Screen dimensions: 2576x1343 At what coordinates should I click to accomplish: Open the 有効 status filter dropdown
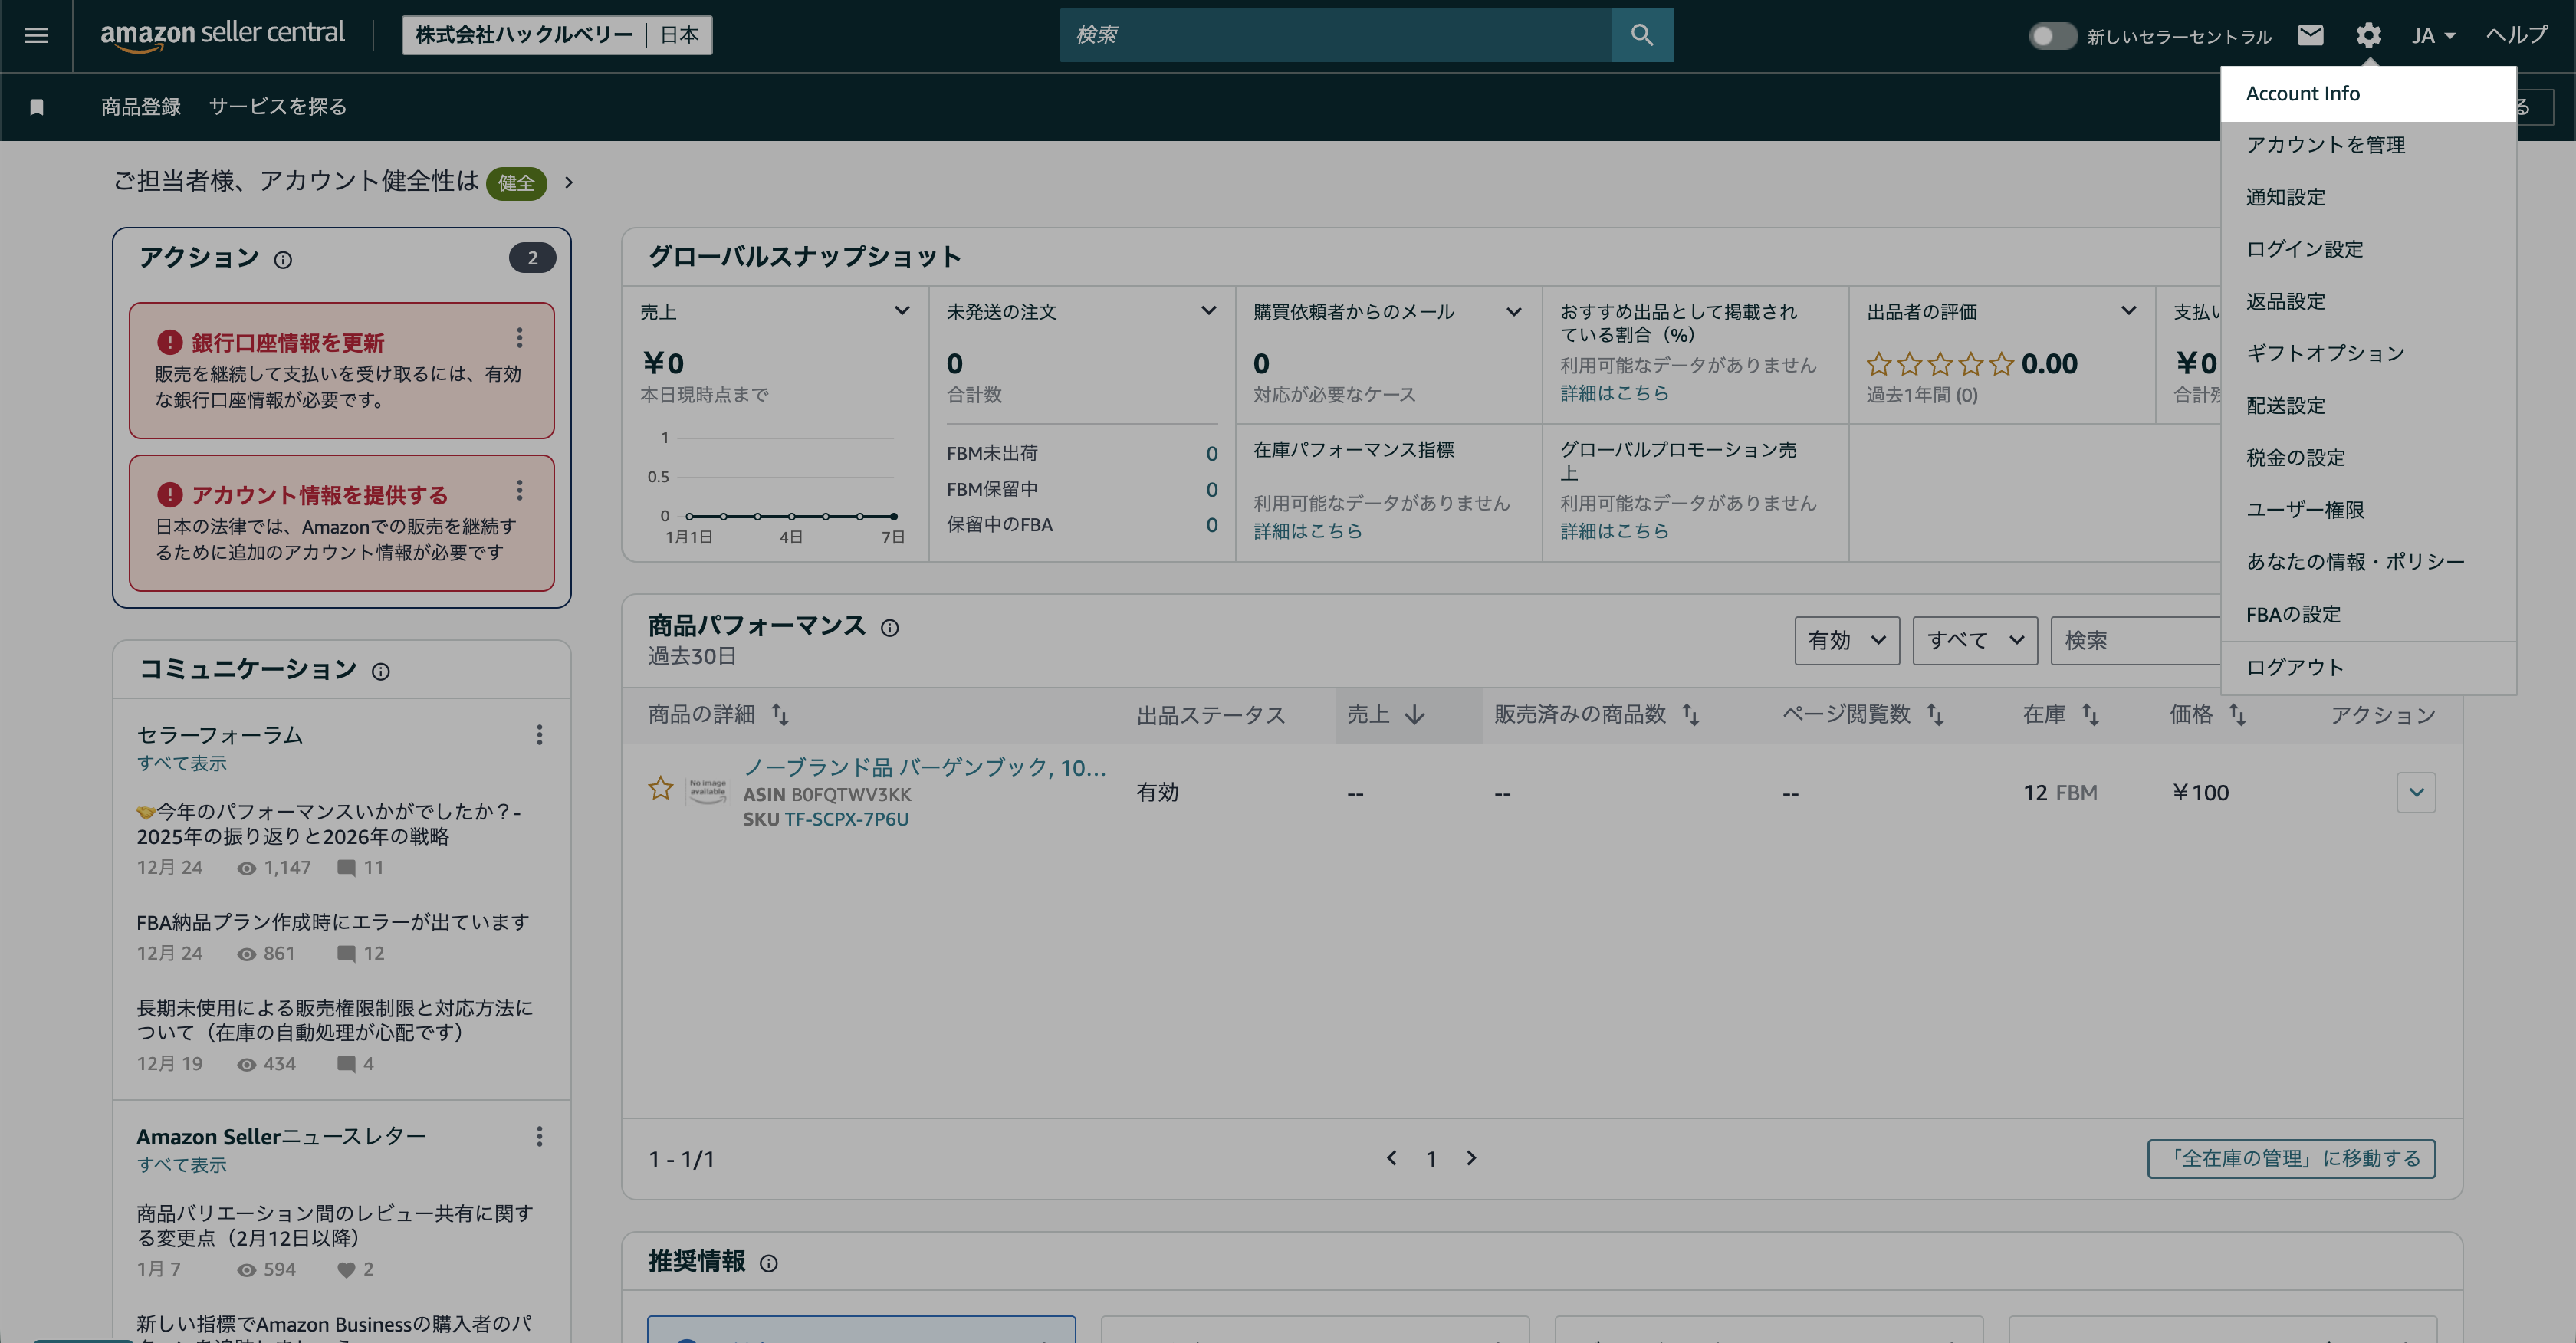click(x=1847, y=640)
